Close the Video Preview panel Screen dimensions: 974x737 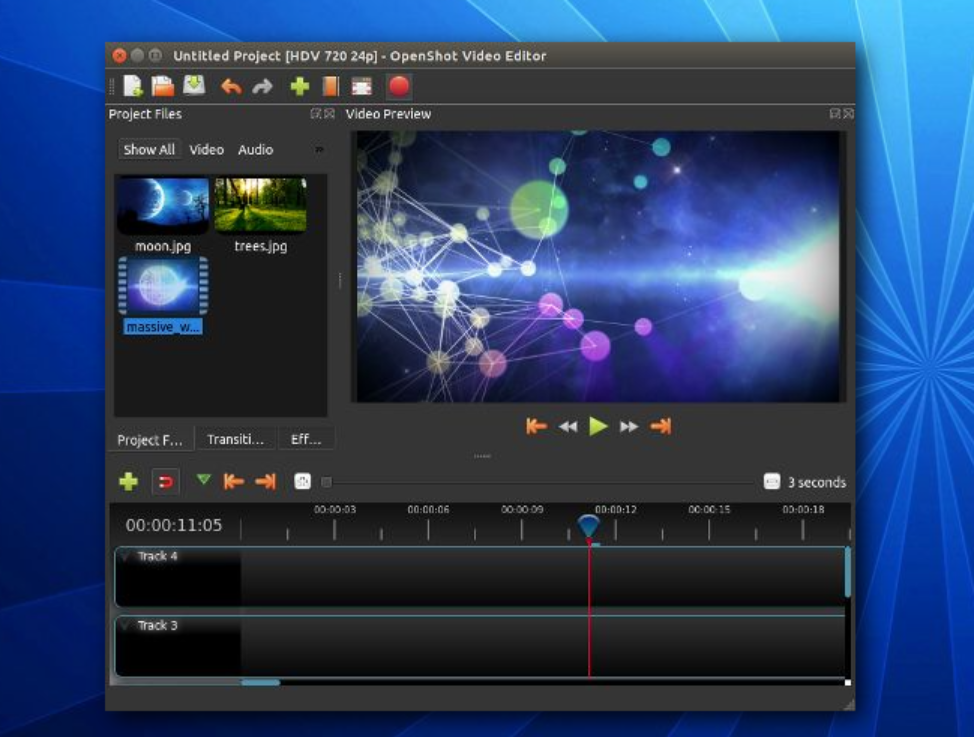(x=849, y=114)
